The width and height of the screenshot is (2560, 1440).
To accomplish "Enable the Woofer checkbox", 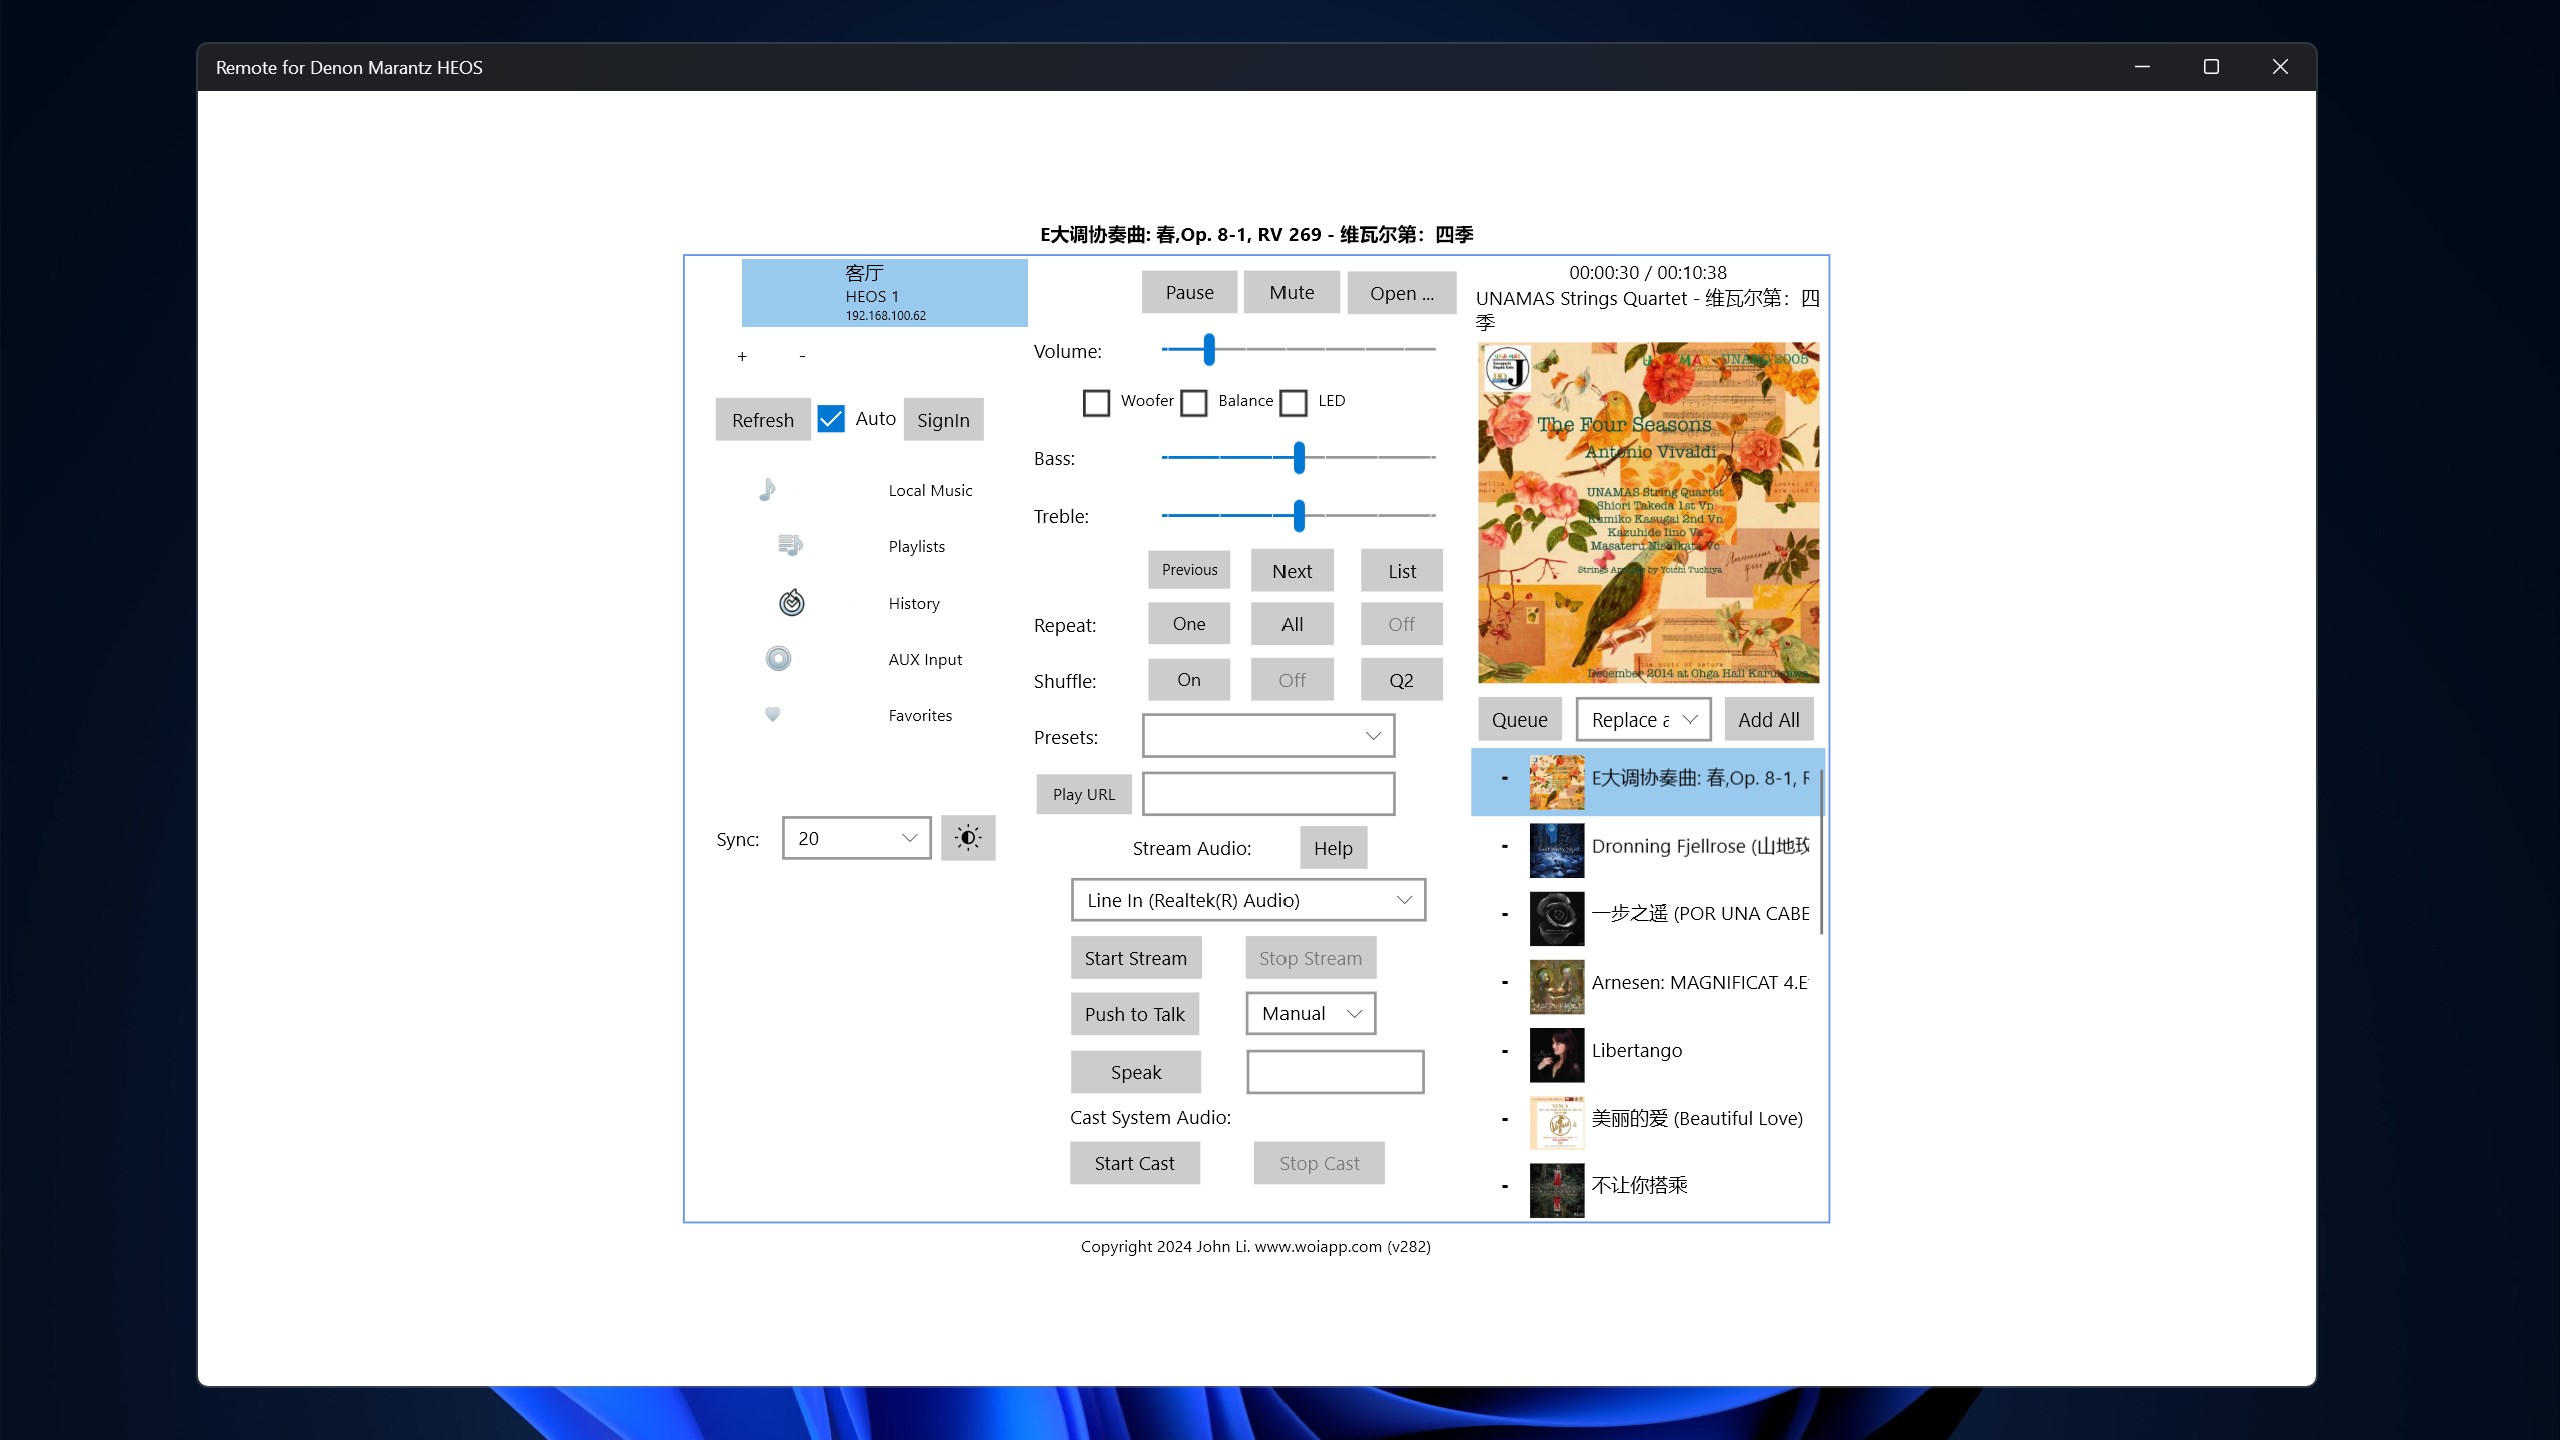I will 1097,402.
